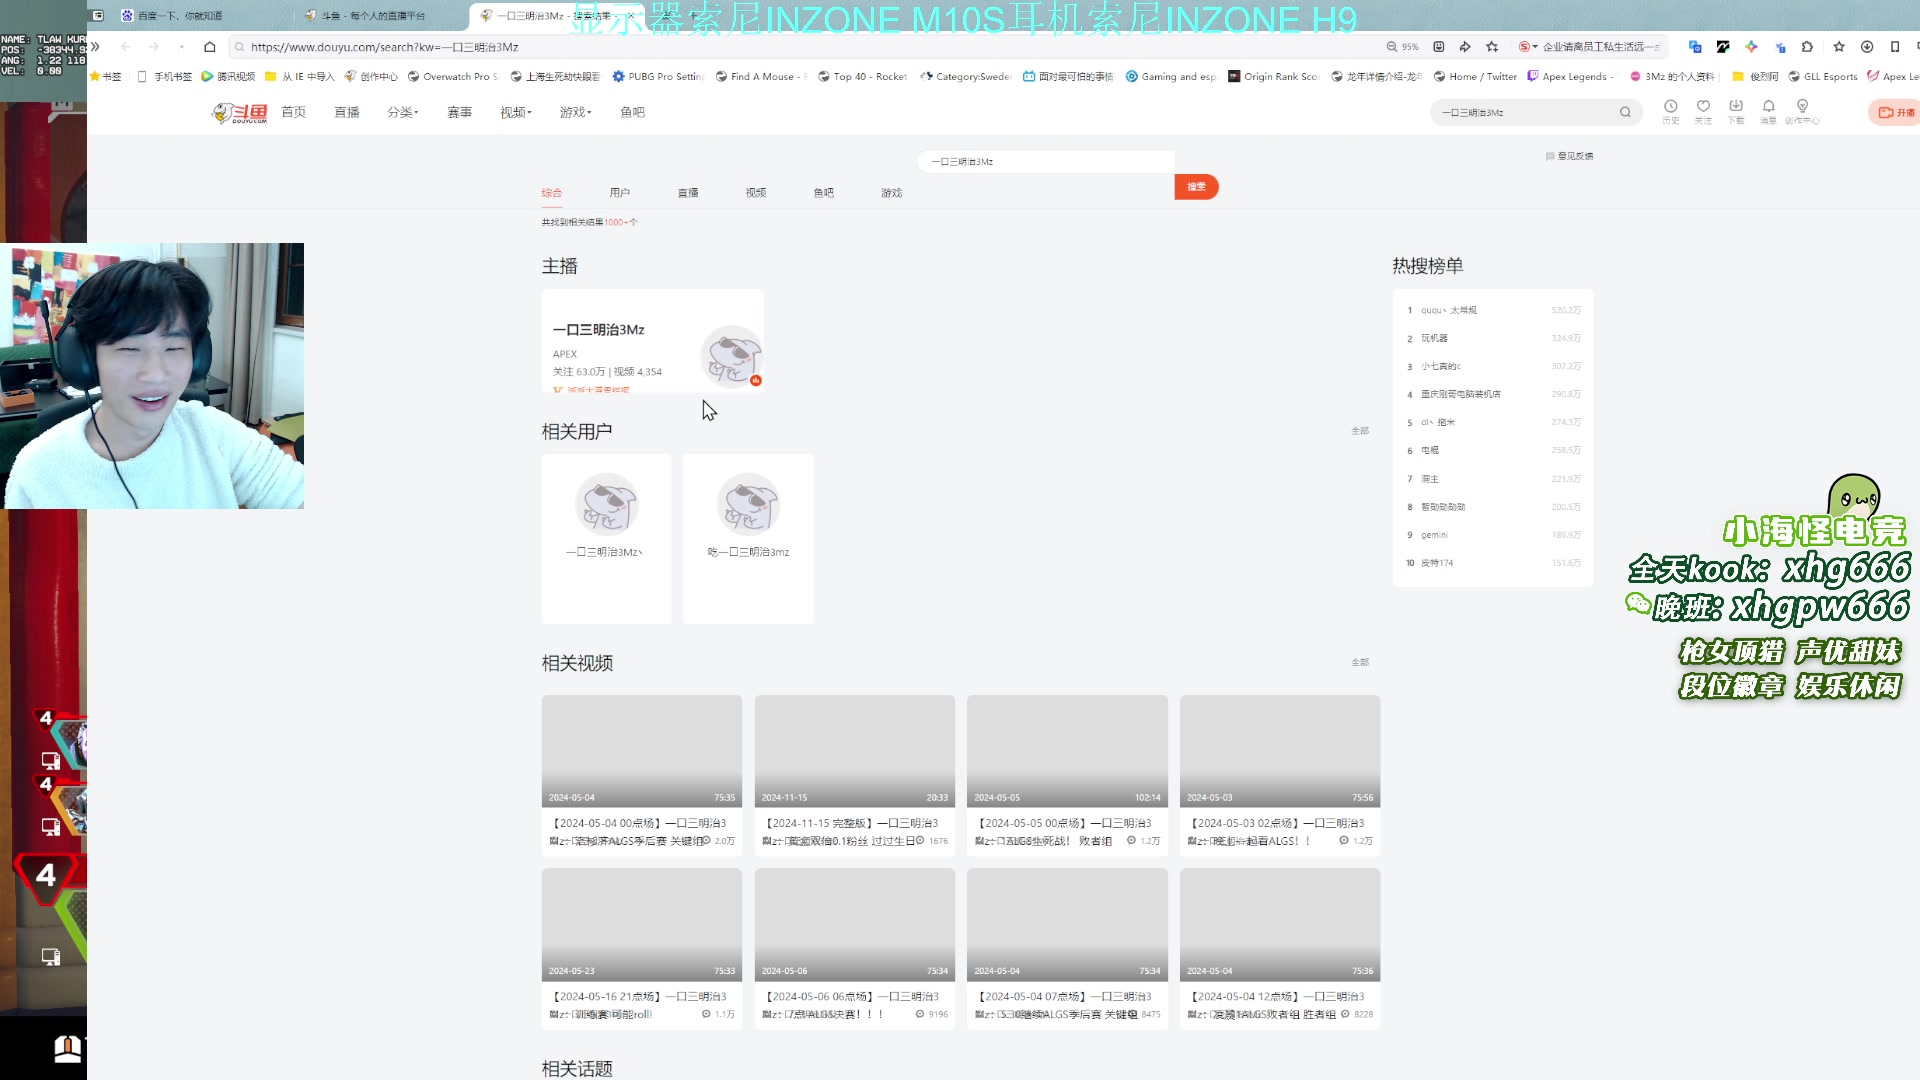Open video 【2024-05-05 00点场】 thumbnail
Viewport: 1920px width, 1080px height.
point(1067,751)
